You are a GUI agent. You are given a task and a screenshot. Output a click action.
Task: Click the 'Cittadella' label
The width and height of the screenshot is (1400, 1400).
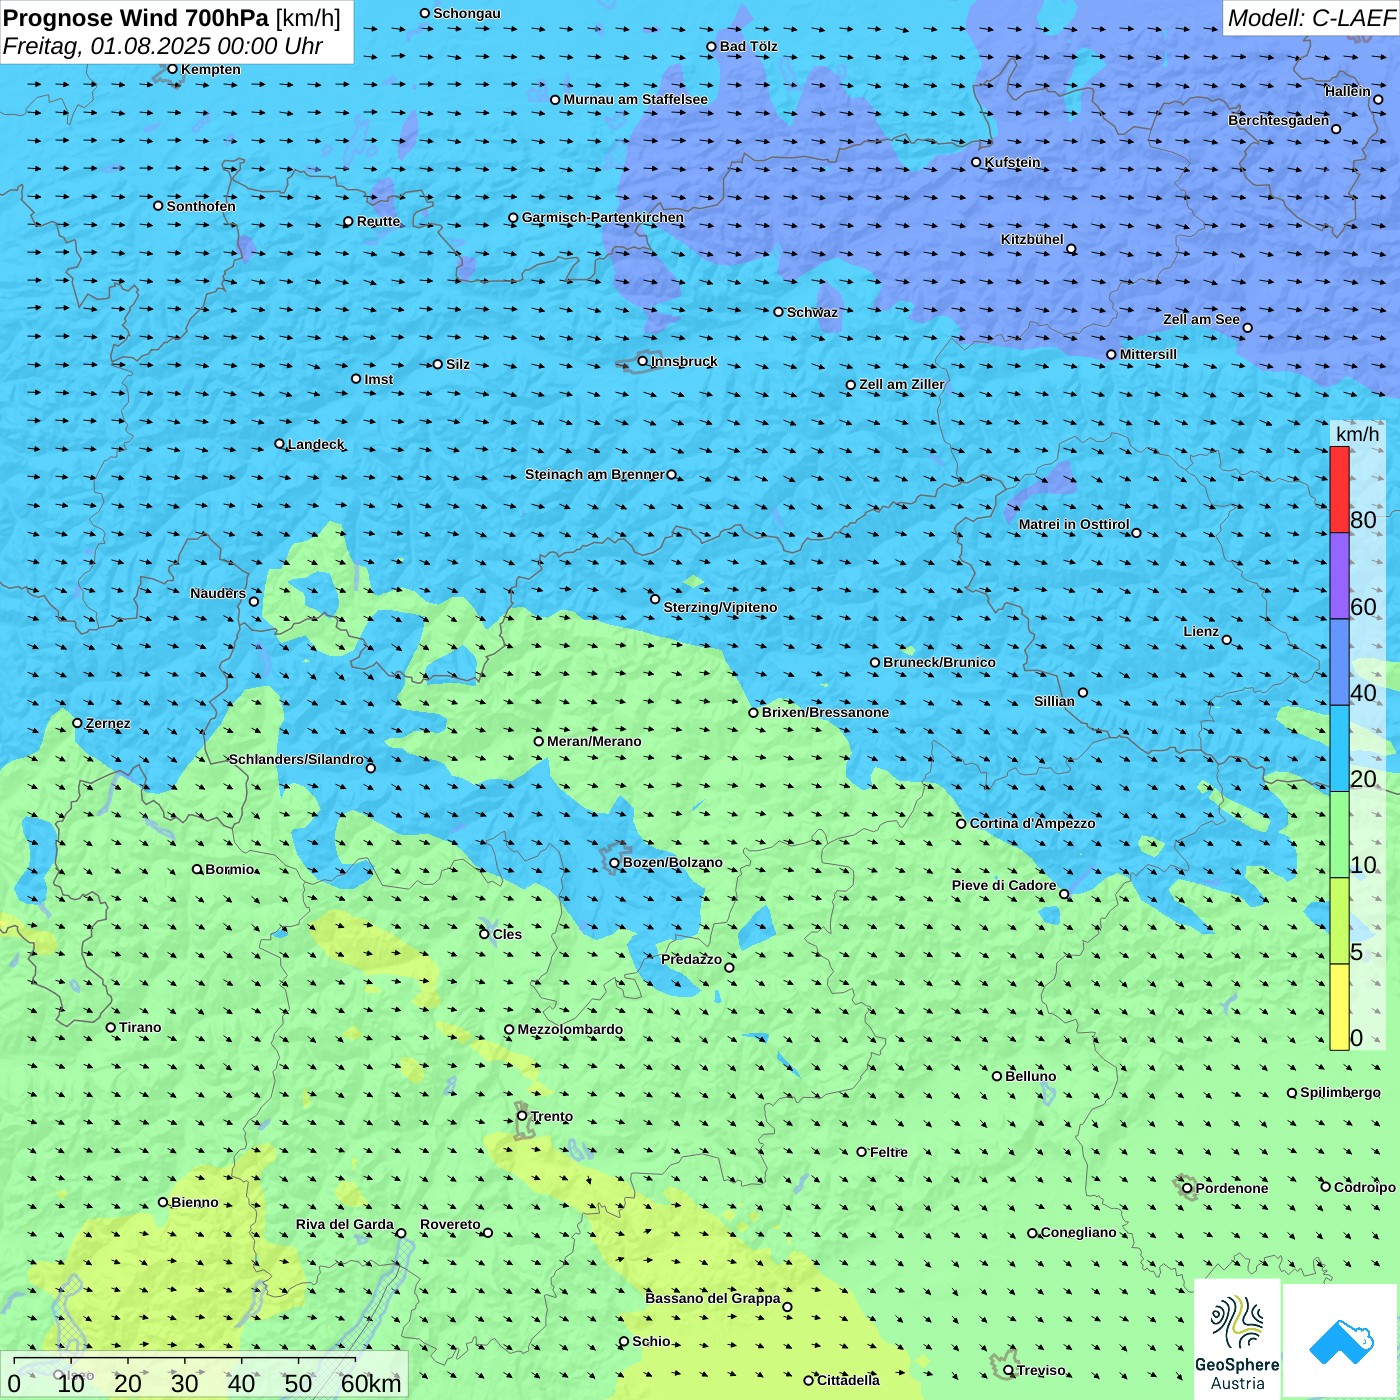click(x=848, y=1380)
